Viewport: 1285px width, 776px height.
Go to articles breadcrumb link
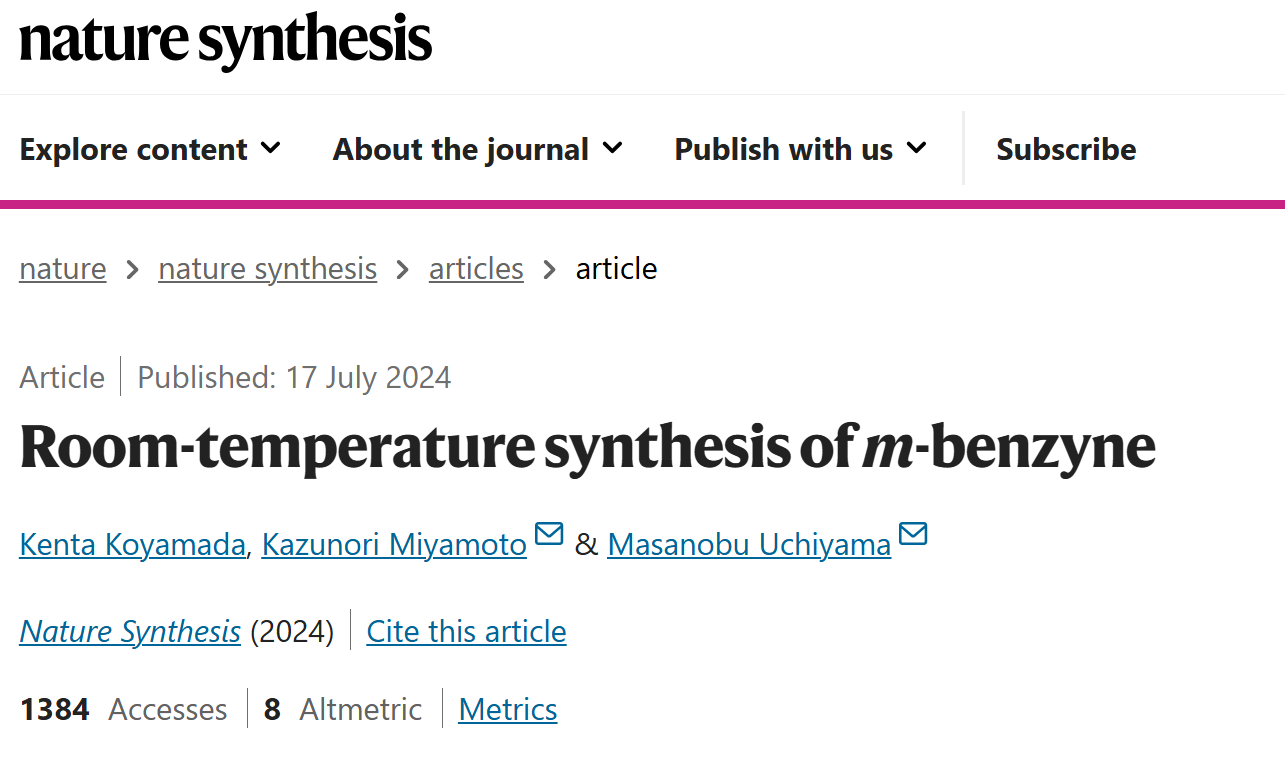point(476,269)
